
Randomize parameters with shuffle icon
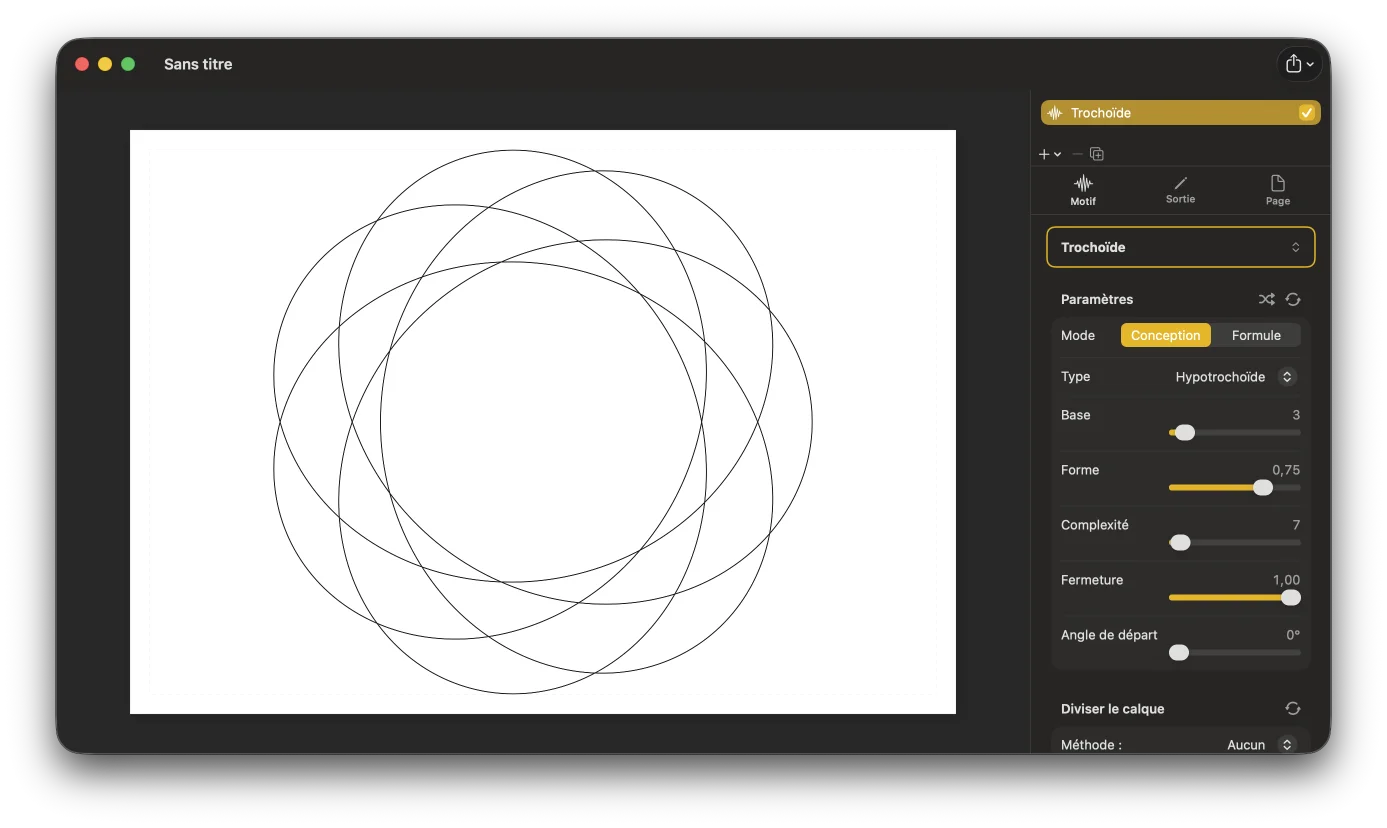[1267, 299]
